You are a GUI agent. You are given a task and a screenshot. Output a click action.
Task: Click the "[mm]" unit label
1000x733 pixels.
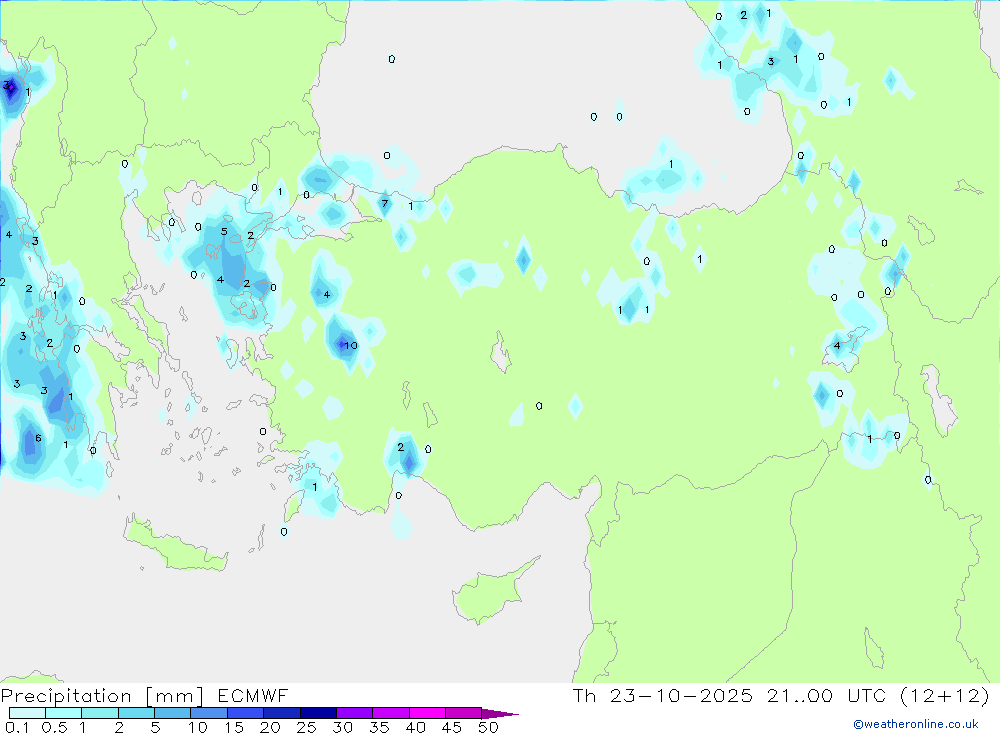(x=175, y=696)
